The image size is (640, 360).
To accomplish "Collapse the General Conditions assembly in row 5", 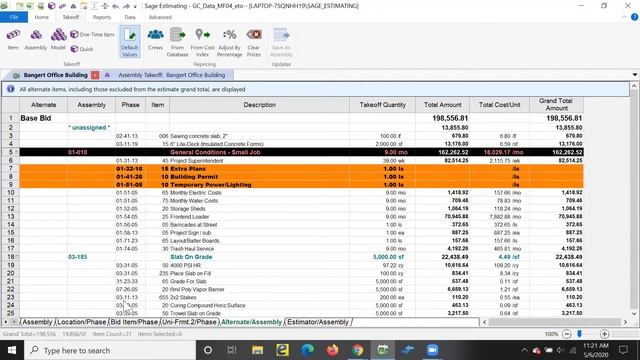I will pyautogui.click(x=17, y=152).
